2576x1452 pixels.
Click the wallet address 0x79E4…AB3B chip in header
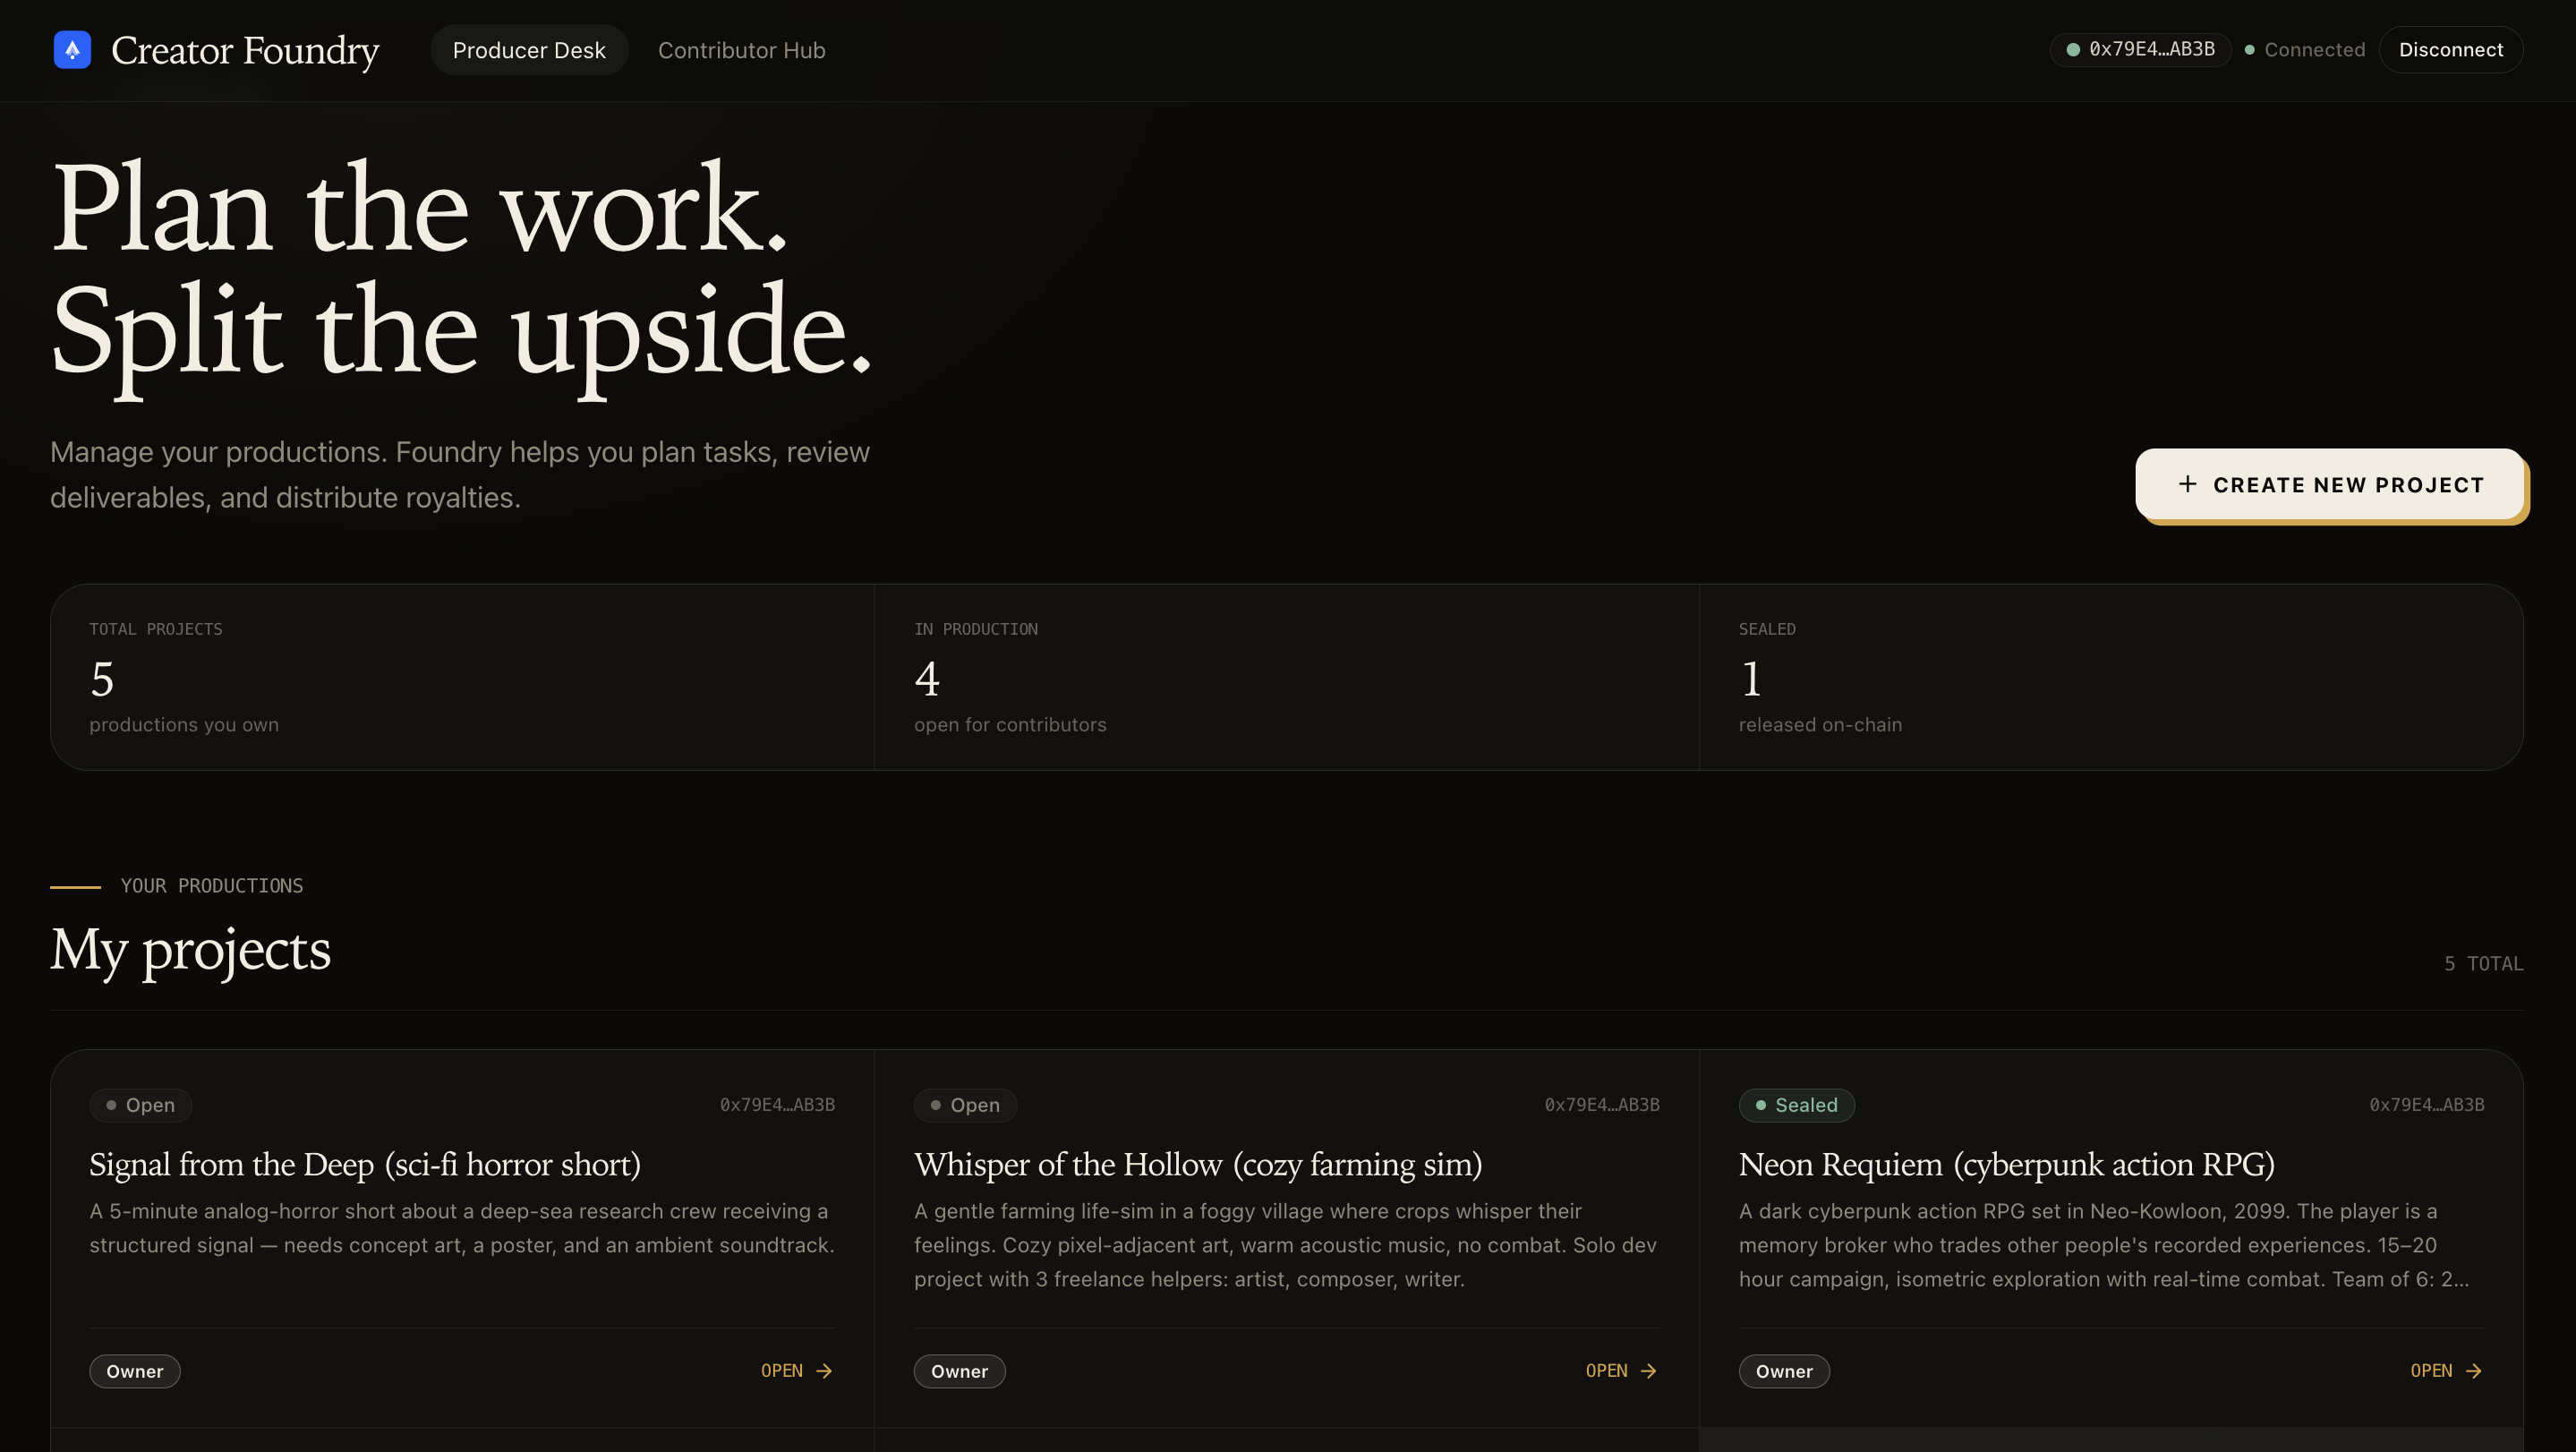pos(2140,50)
